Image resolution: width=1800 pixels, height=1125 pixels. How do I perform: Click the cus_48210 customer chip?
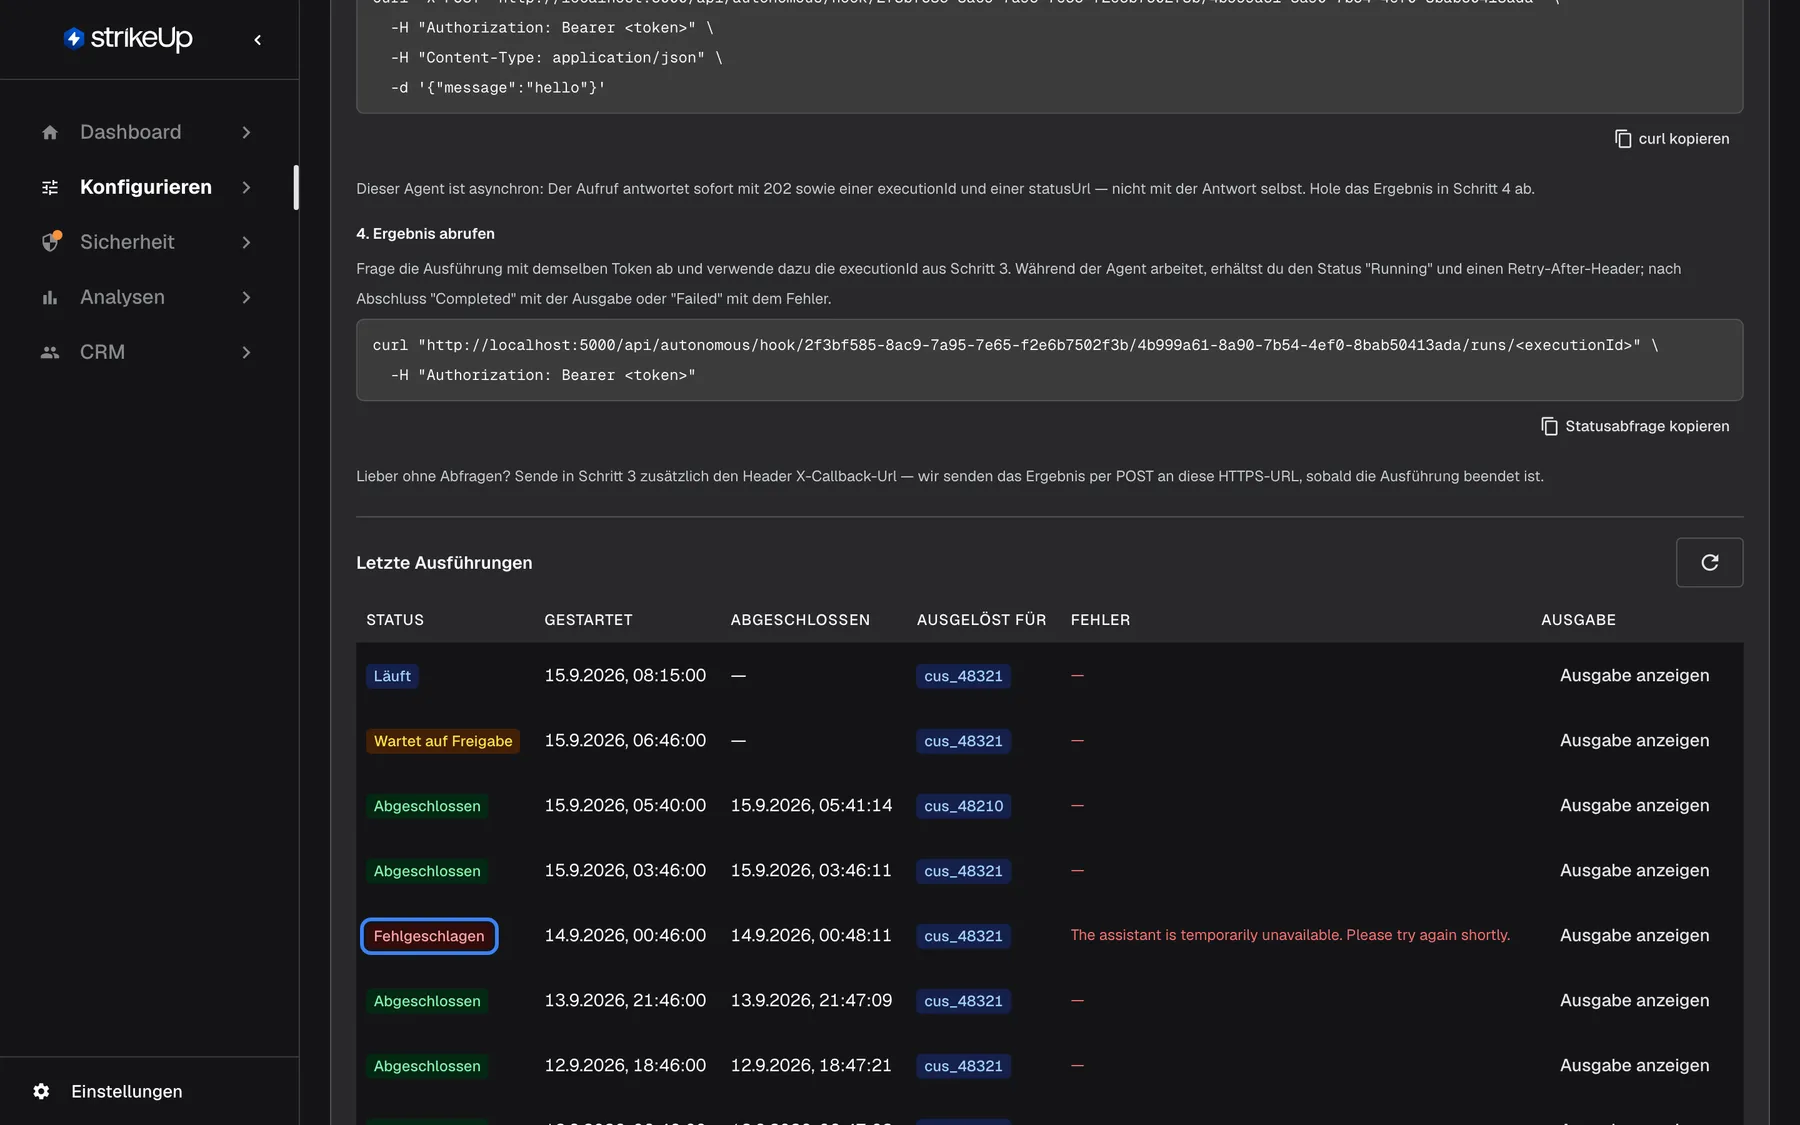coord(963,806)
